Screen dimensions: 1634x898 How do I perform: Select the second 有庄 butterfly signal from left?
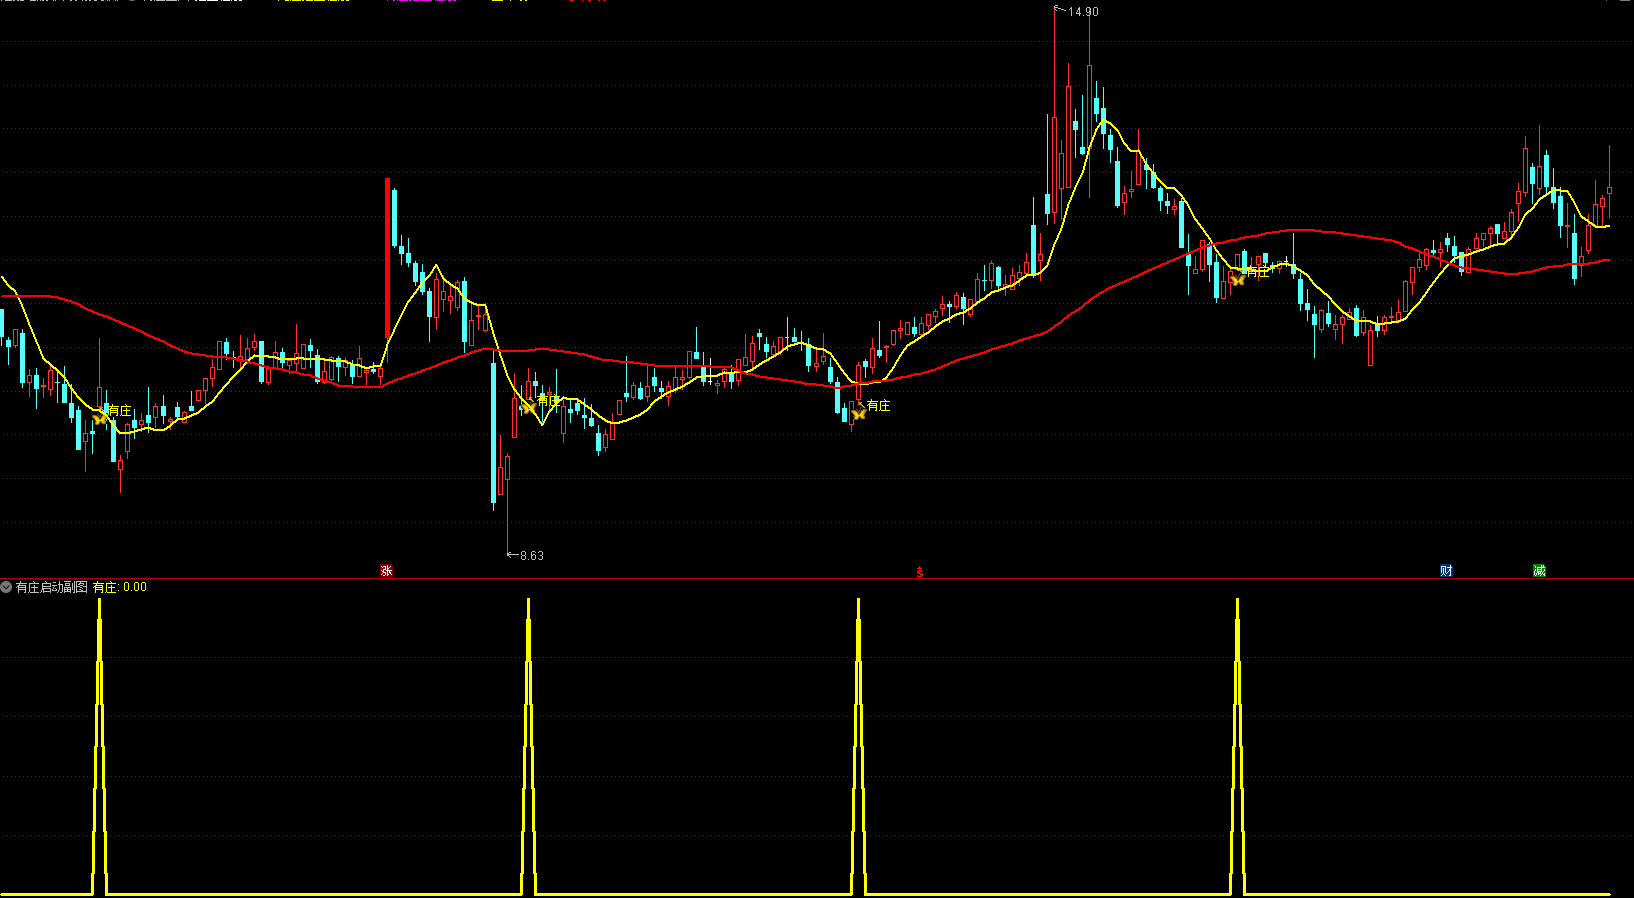[x=528, y=406]
